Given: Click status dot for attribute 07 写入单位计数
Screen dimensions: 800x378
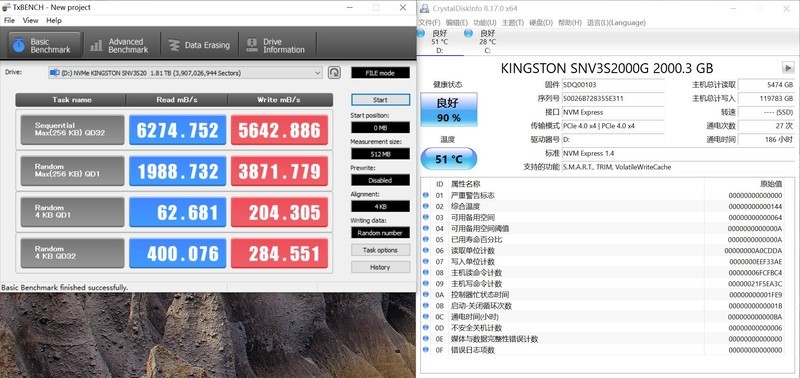Looking at the screenshot, I should pos(426,262).
